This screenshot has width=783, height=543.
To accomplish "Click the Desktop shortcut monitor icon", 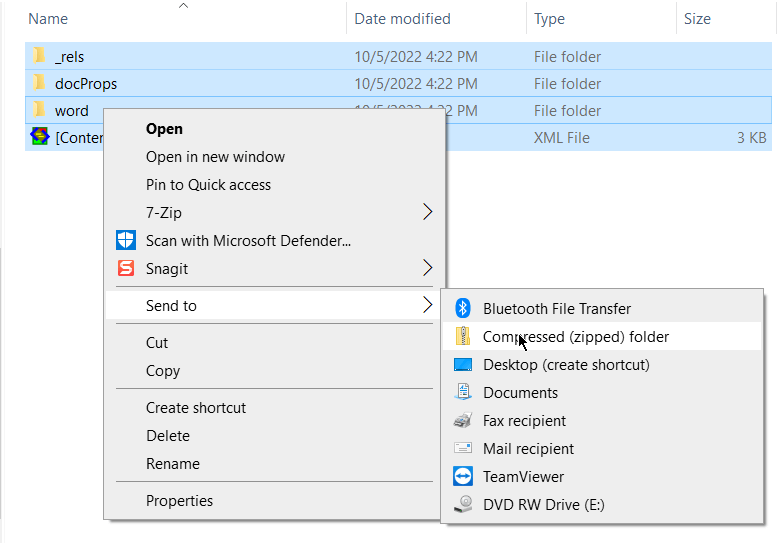I will point(463,365).
